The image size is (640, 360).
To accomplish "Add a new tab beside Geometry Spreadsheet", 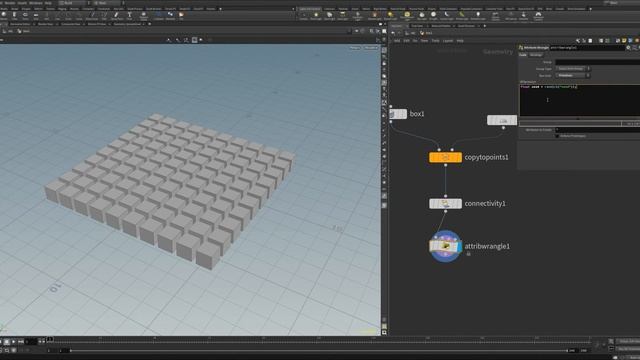I will [149, 24].
